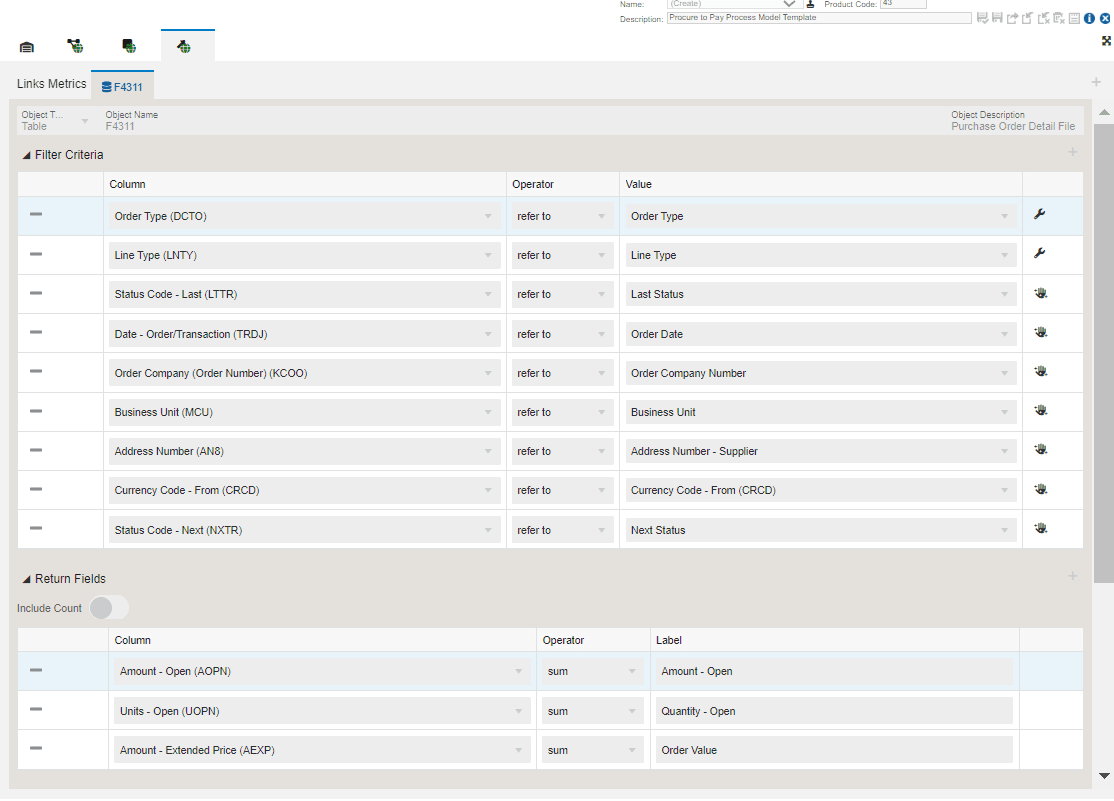The width and height of the screenshot is (1114, 801).
Task: Remove the Line Type (LNTY) filter row
Action: [36, 254]
